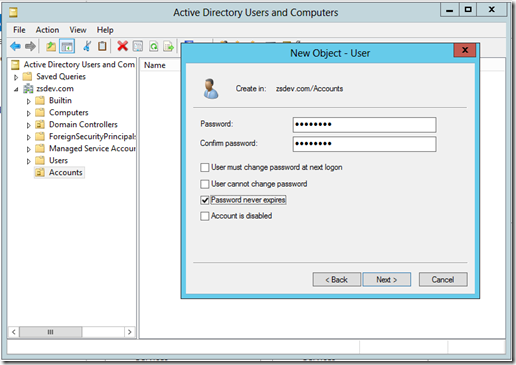This screenshot has width=516, height=365.
Task: Click the Properties toolbar icon
Action: click(x=138, y=46)
